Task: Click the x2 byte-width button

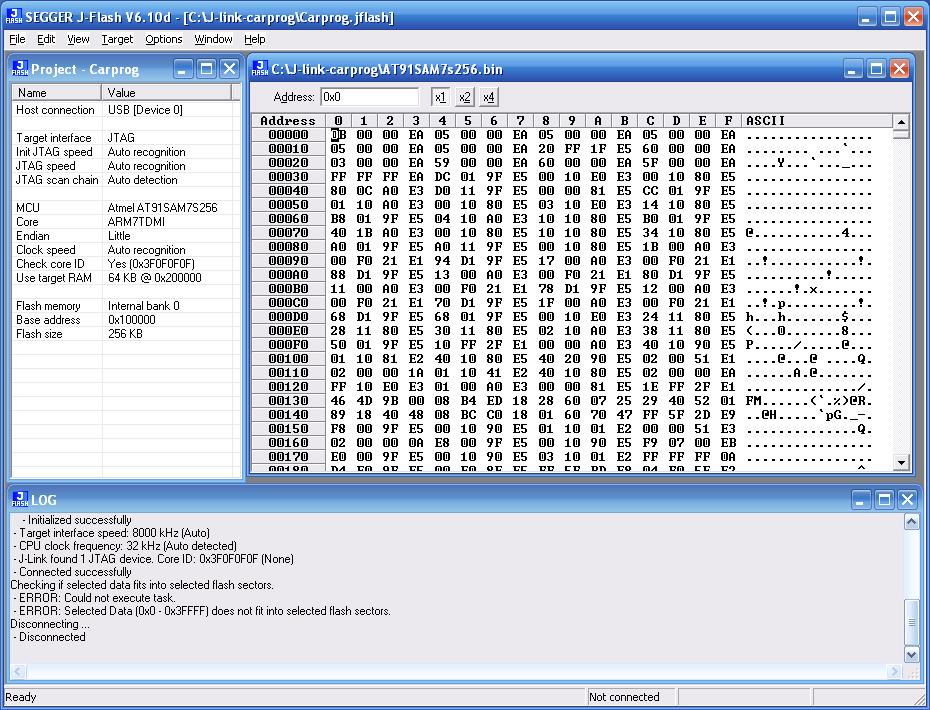Action: [464, 97]
